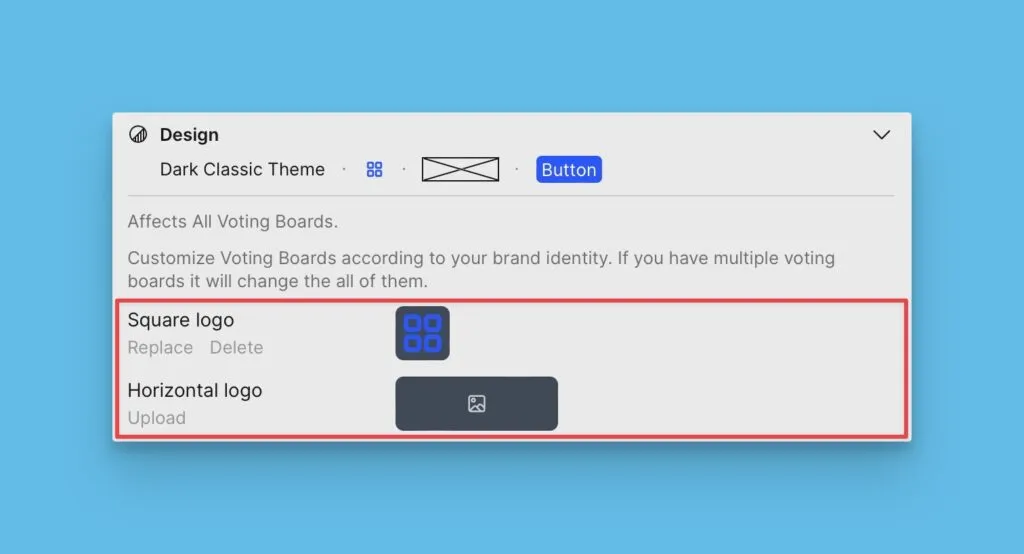This screenshot has width=1024, height=554.
Task: Click the image icon in the horizontal logo box
Action: tap(476, 404)
